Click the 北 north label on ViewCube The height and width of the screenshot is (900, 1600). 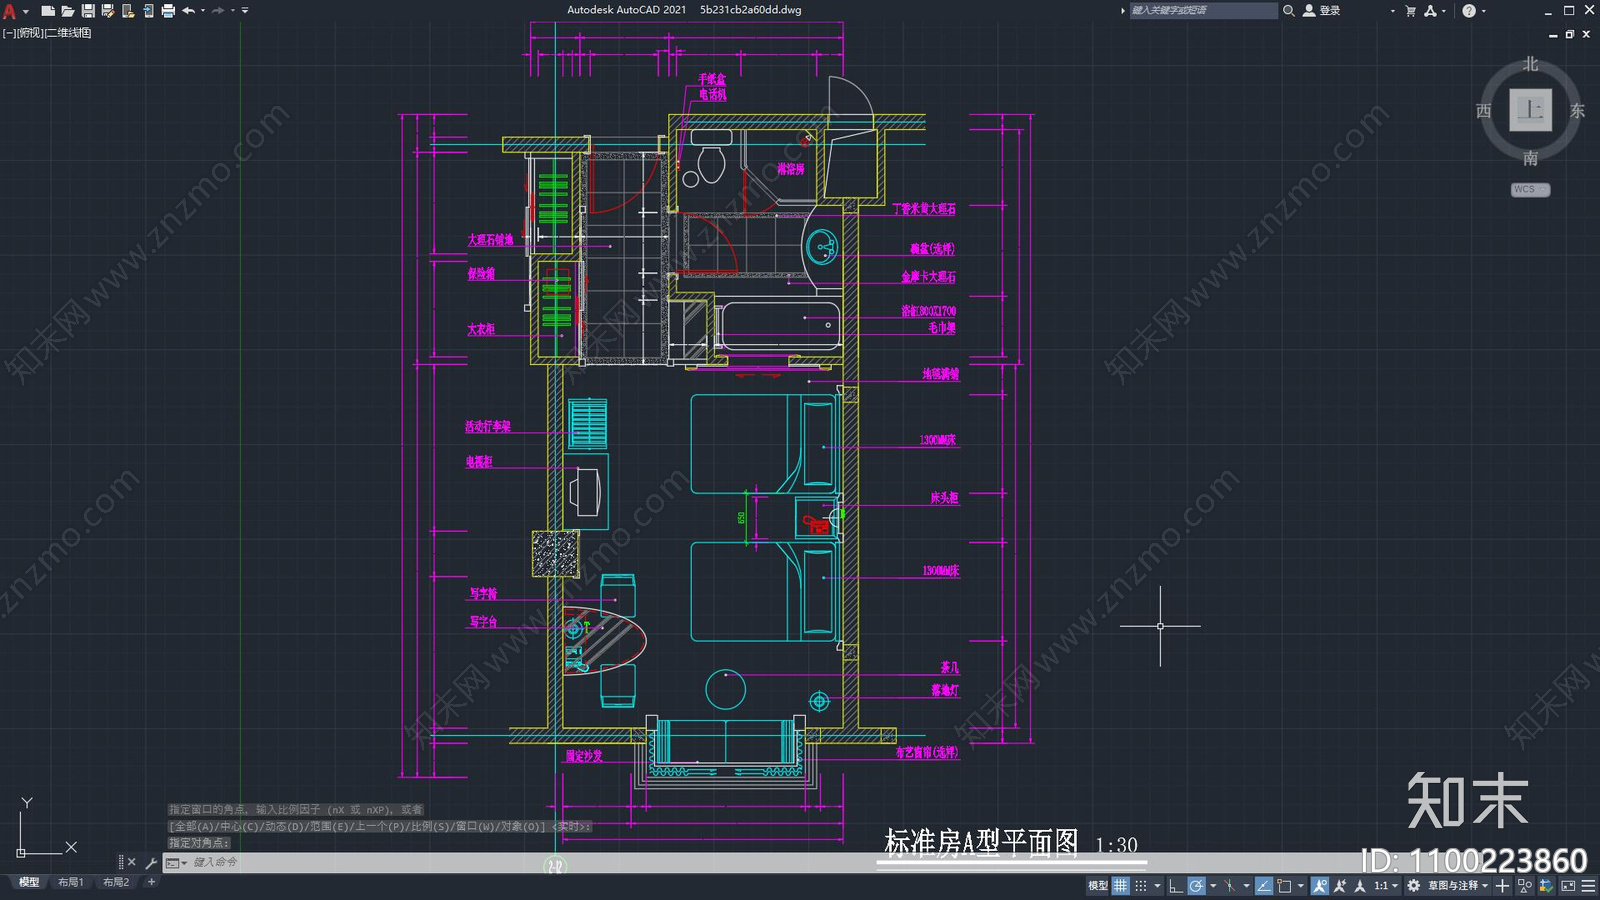[x=1530, y=64]
